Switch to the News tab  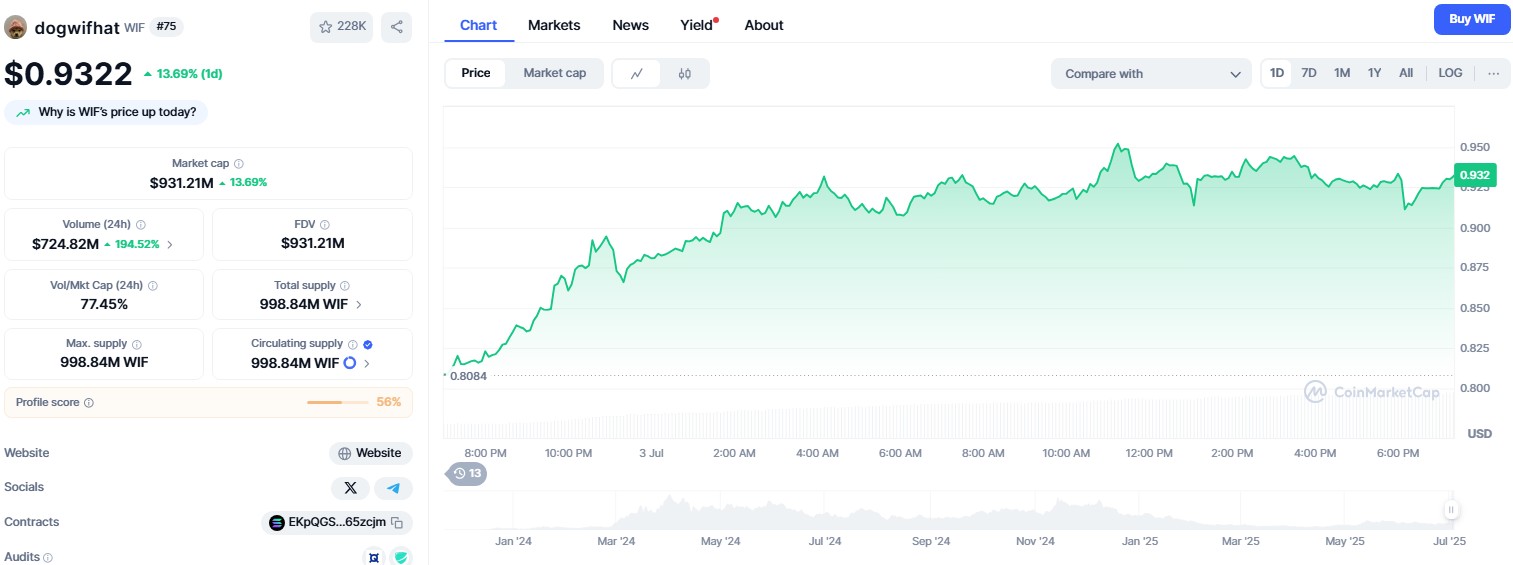click(630, 25)
